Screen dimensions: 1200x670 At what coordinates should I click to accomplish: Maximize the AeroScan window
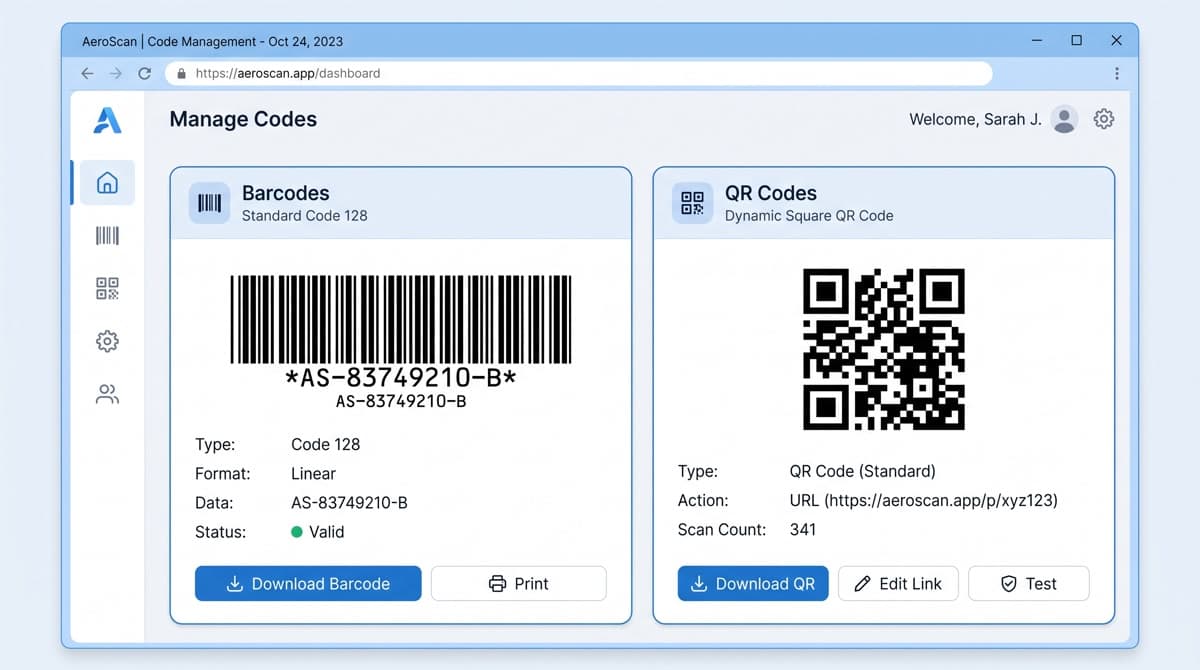pos(1076,41)
